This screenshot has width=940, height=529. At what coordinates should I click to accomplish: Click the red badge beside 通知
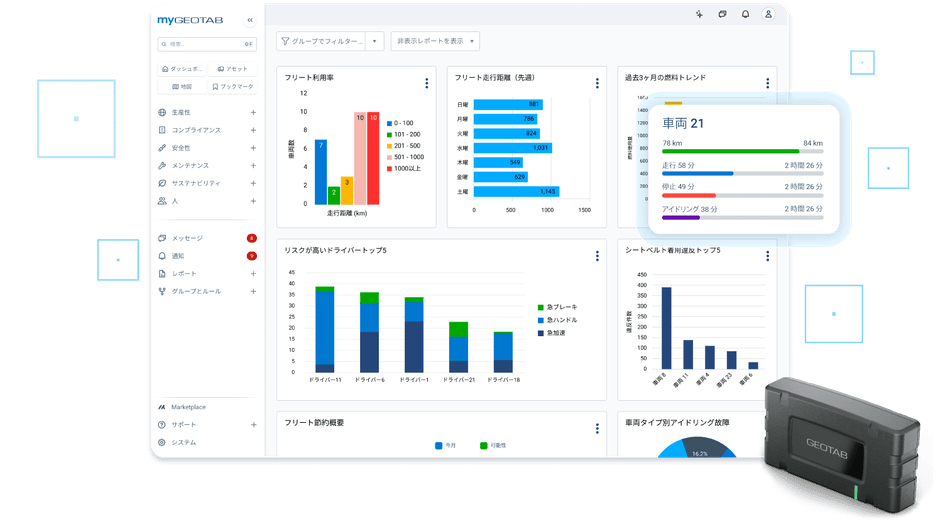click(x=252, y=256)
